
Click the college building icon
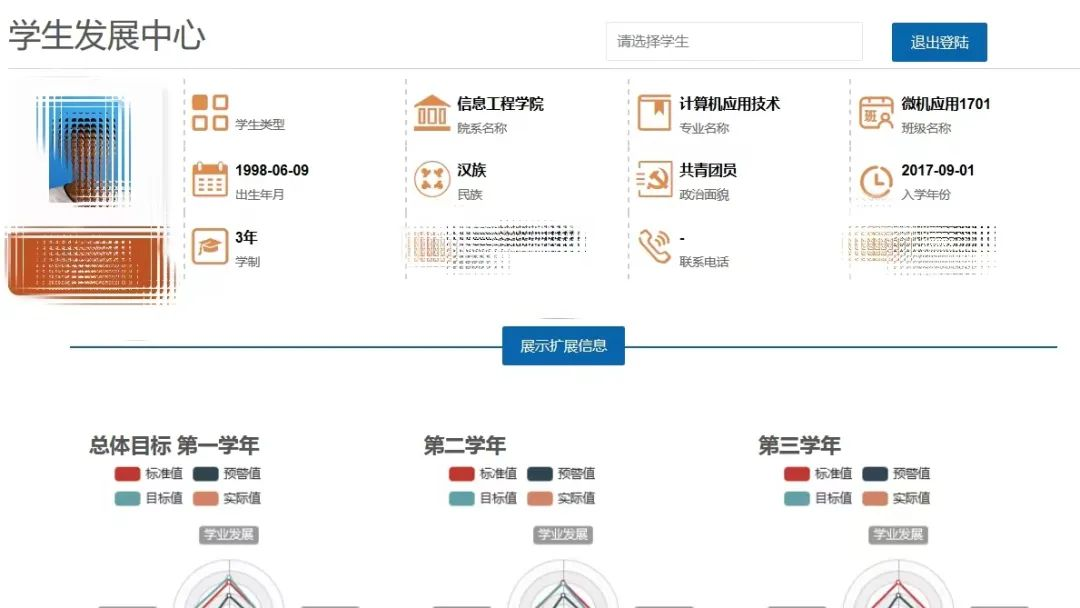[x=432, y=113]
